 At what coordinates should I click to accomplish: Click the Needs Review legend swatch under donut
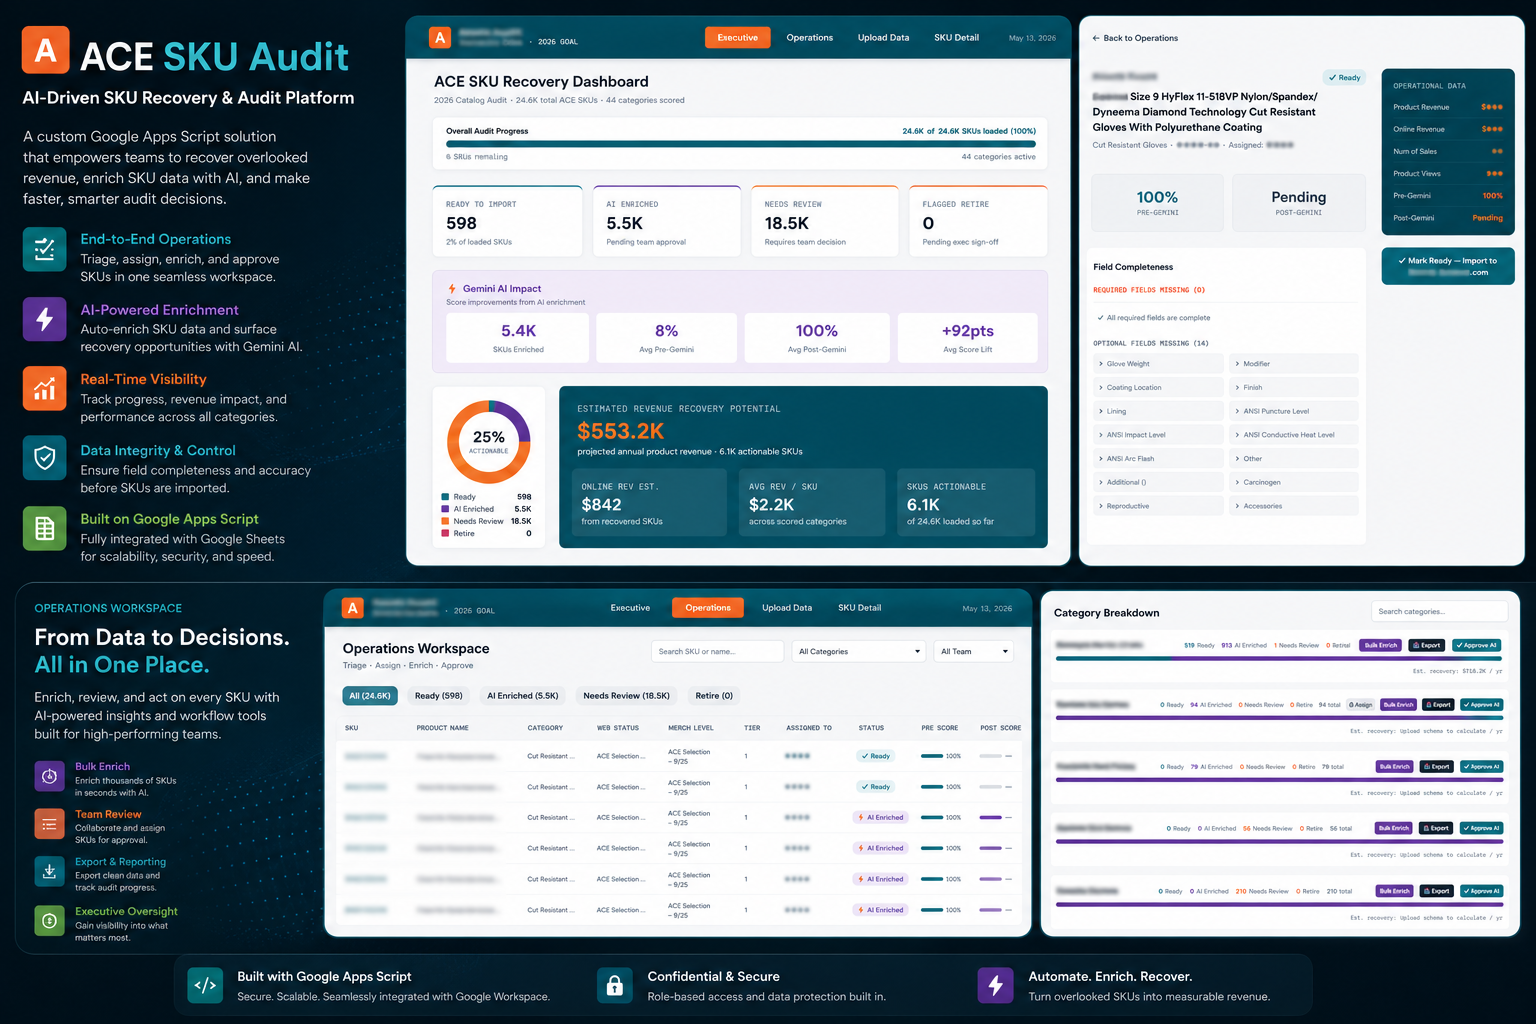[445, 521]
